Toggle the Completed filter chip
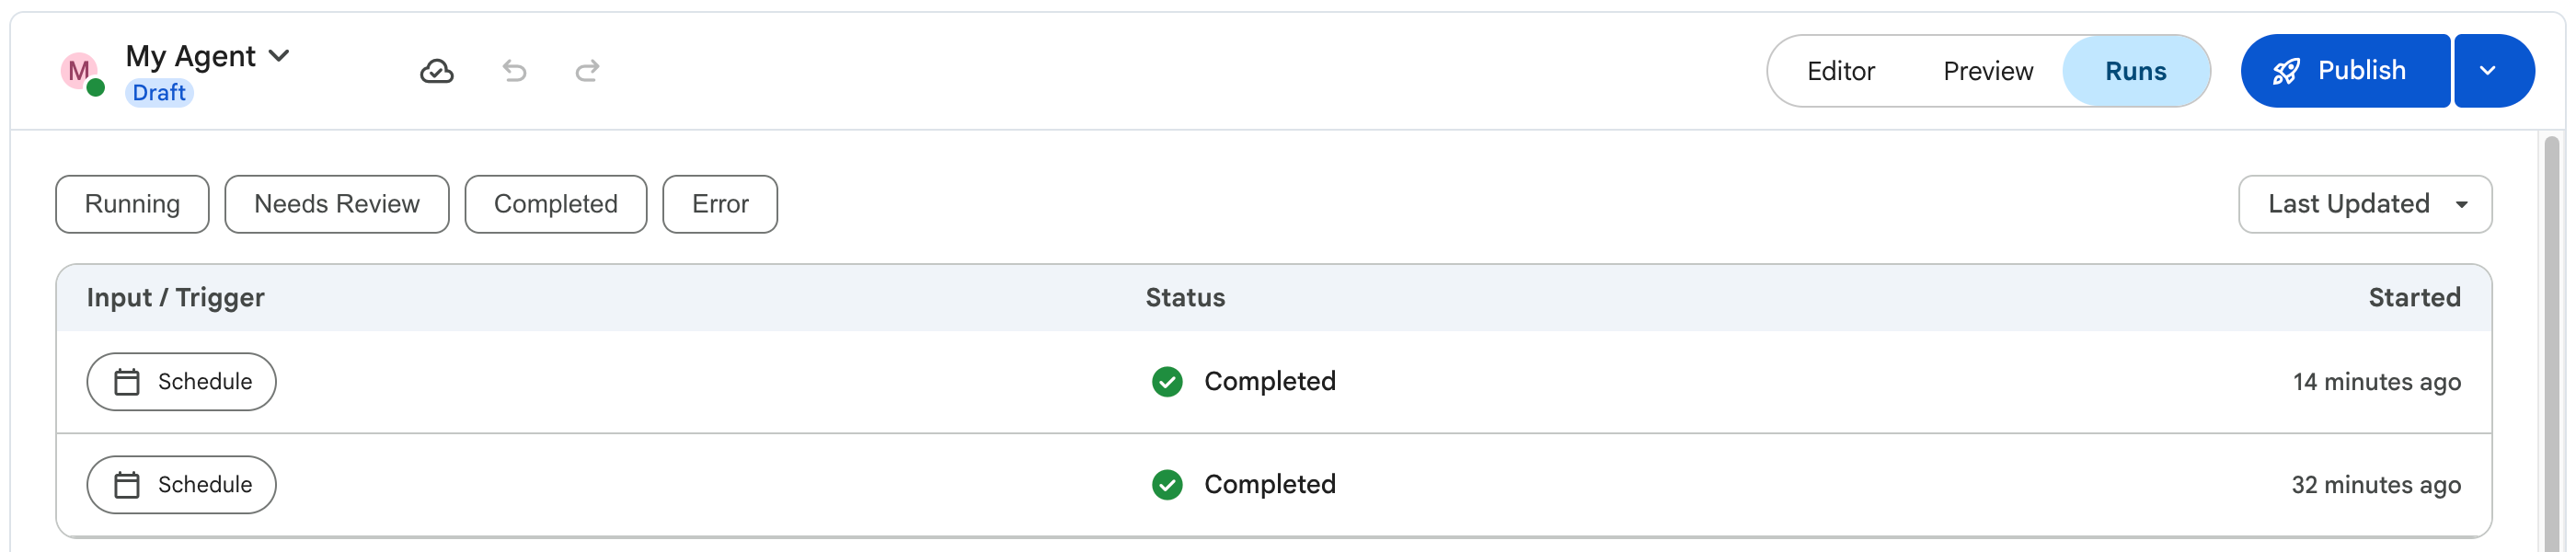The height and width of the screenshot is (552, 2576). (x=556, y=204)
